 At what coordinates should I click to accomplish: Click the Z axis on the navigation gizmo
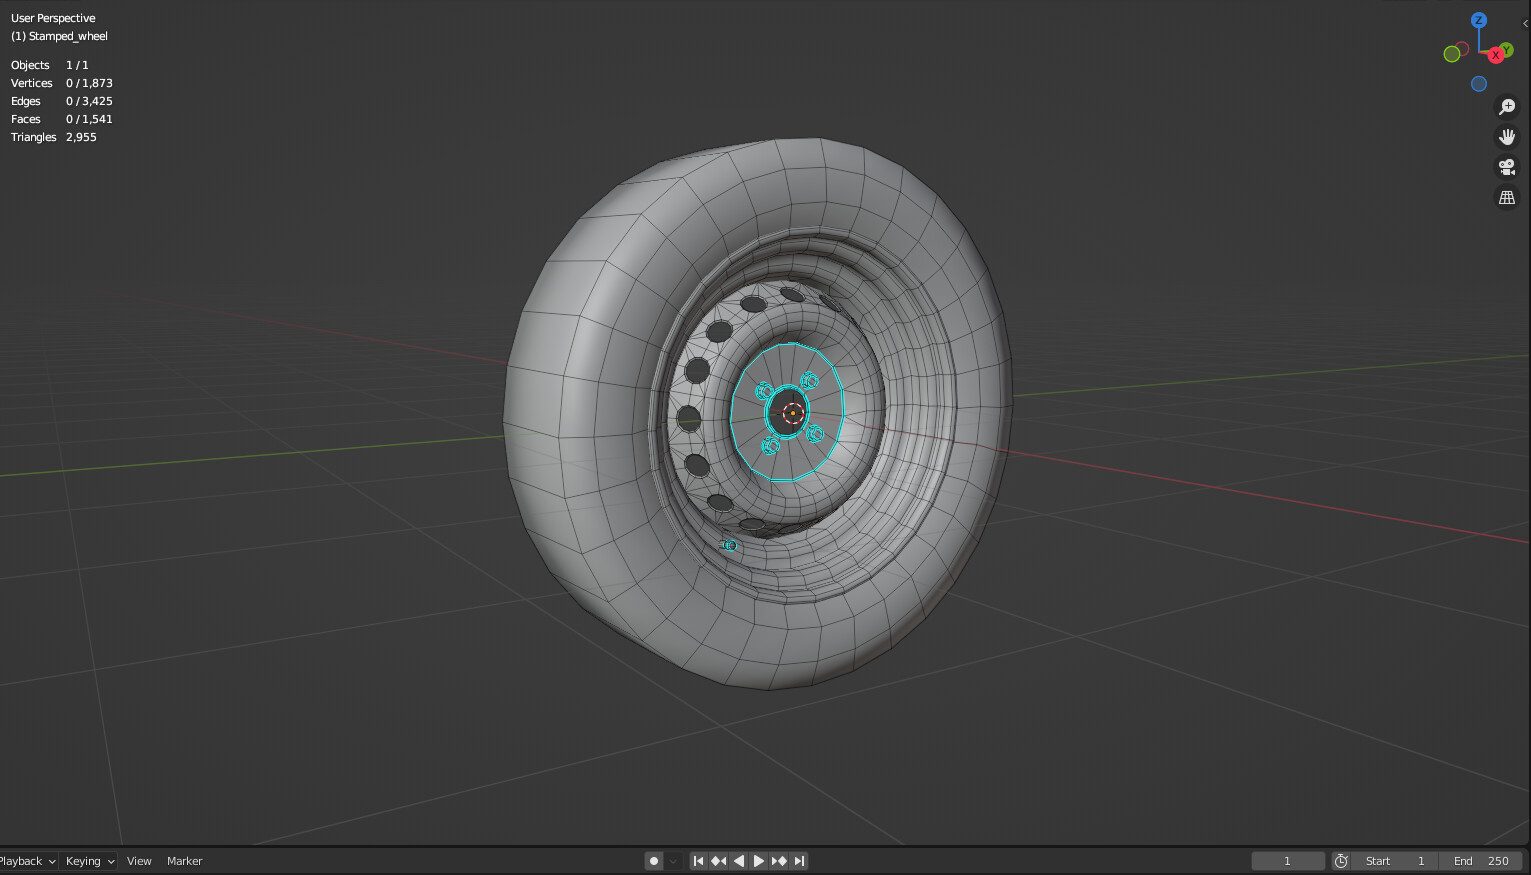[x=1478, y=20]
